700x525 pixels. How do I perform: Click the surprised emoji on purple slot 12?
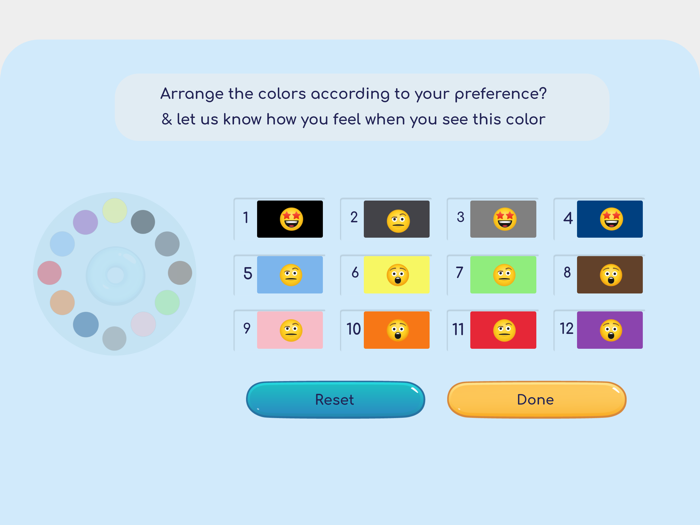coord(611,330)
